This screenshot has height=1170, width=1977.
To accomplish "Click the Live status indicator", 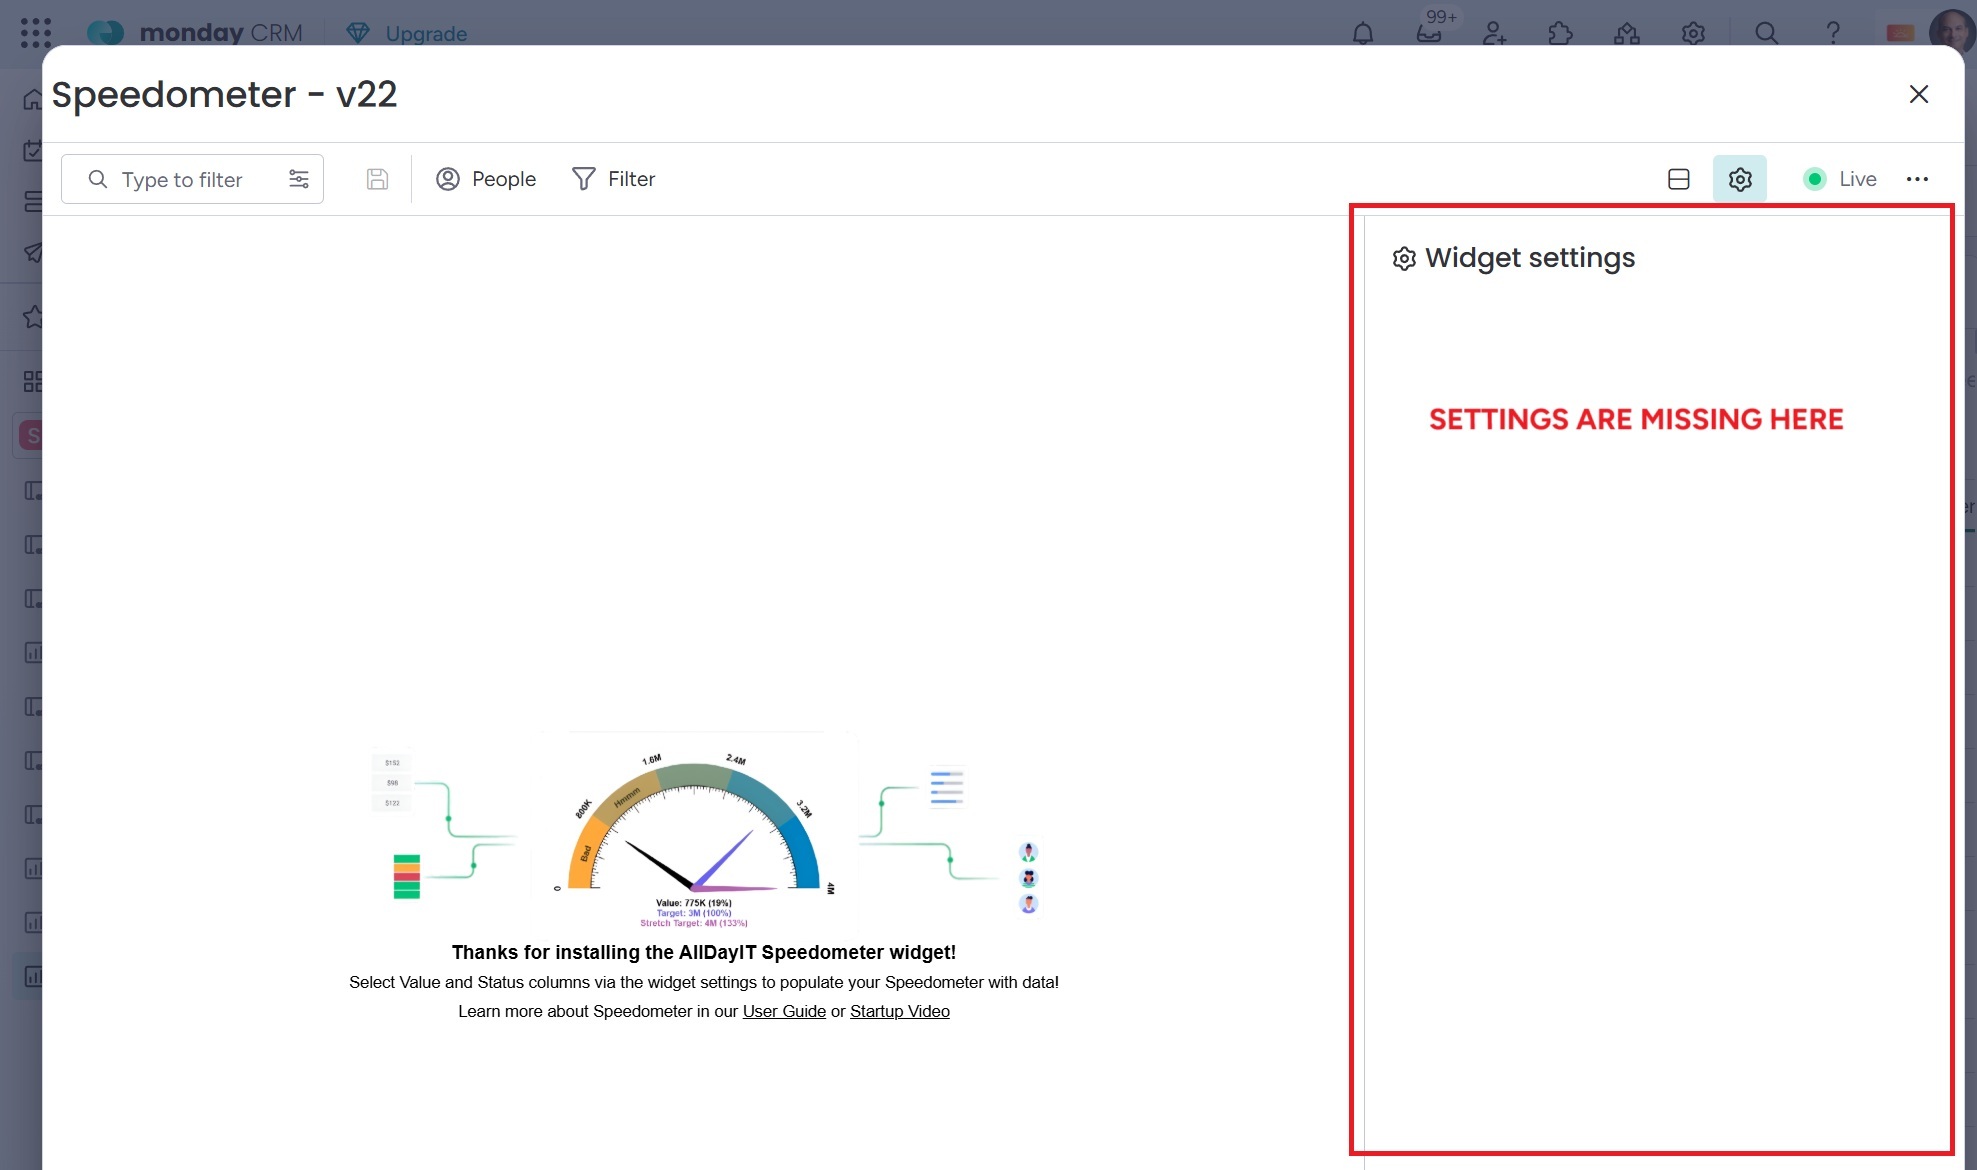I will pyautogui.click(x=1840, y=179).
